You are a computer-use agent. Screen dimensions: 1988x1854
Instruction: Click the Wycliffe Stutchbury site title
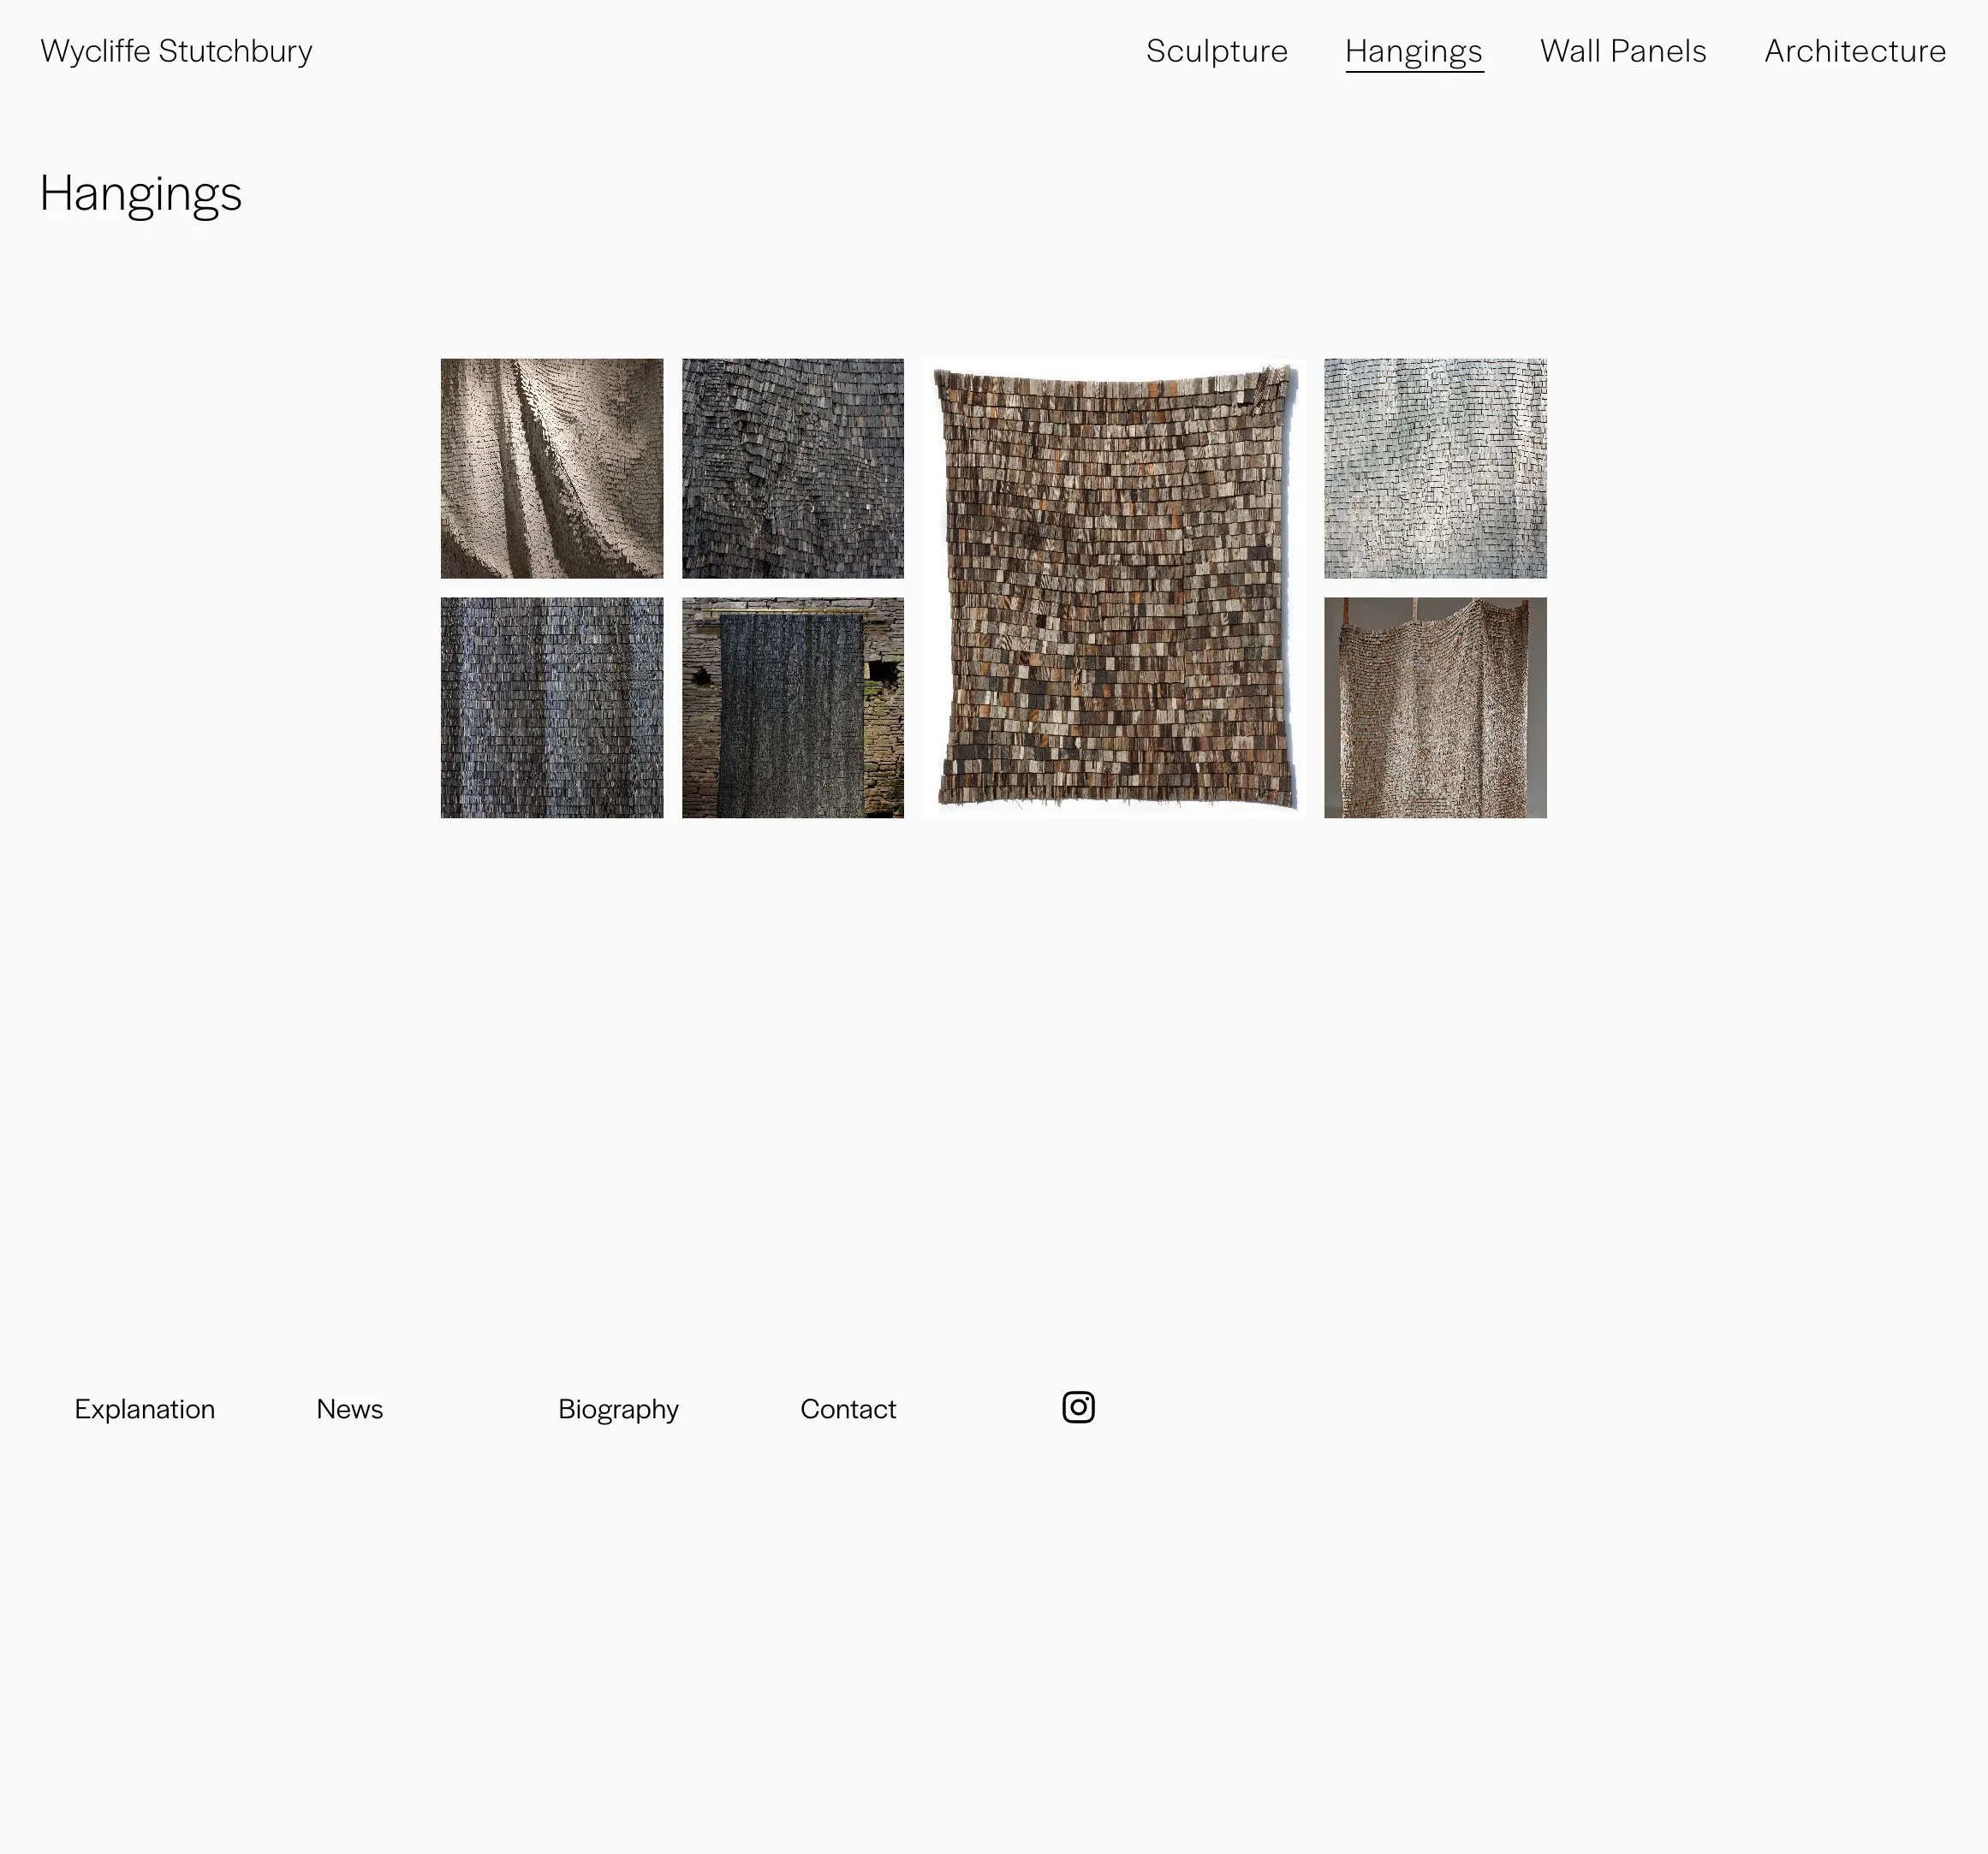coord(176,51)
